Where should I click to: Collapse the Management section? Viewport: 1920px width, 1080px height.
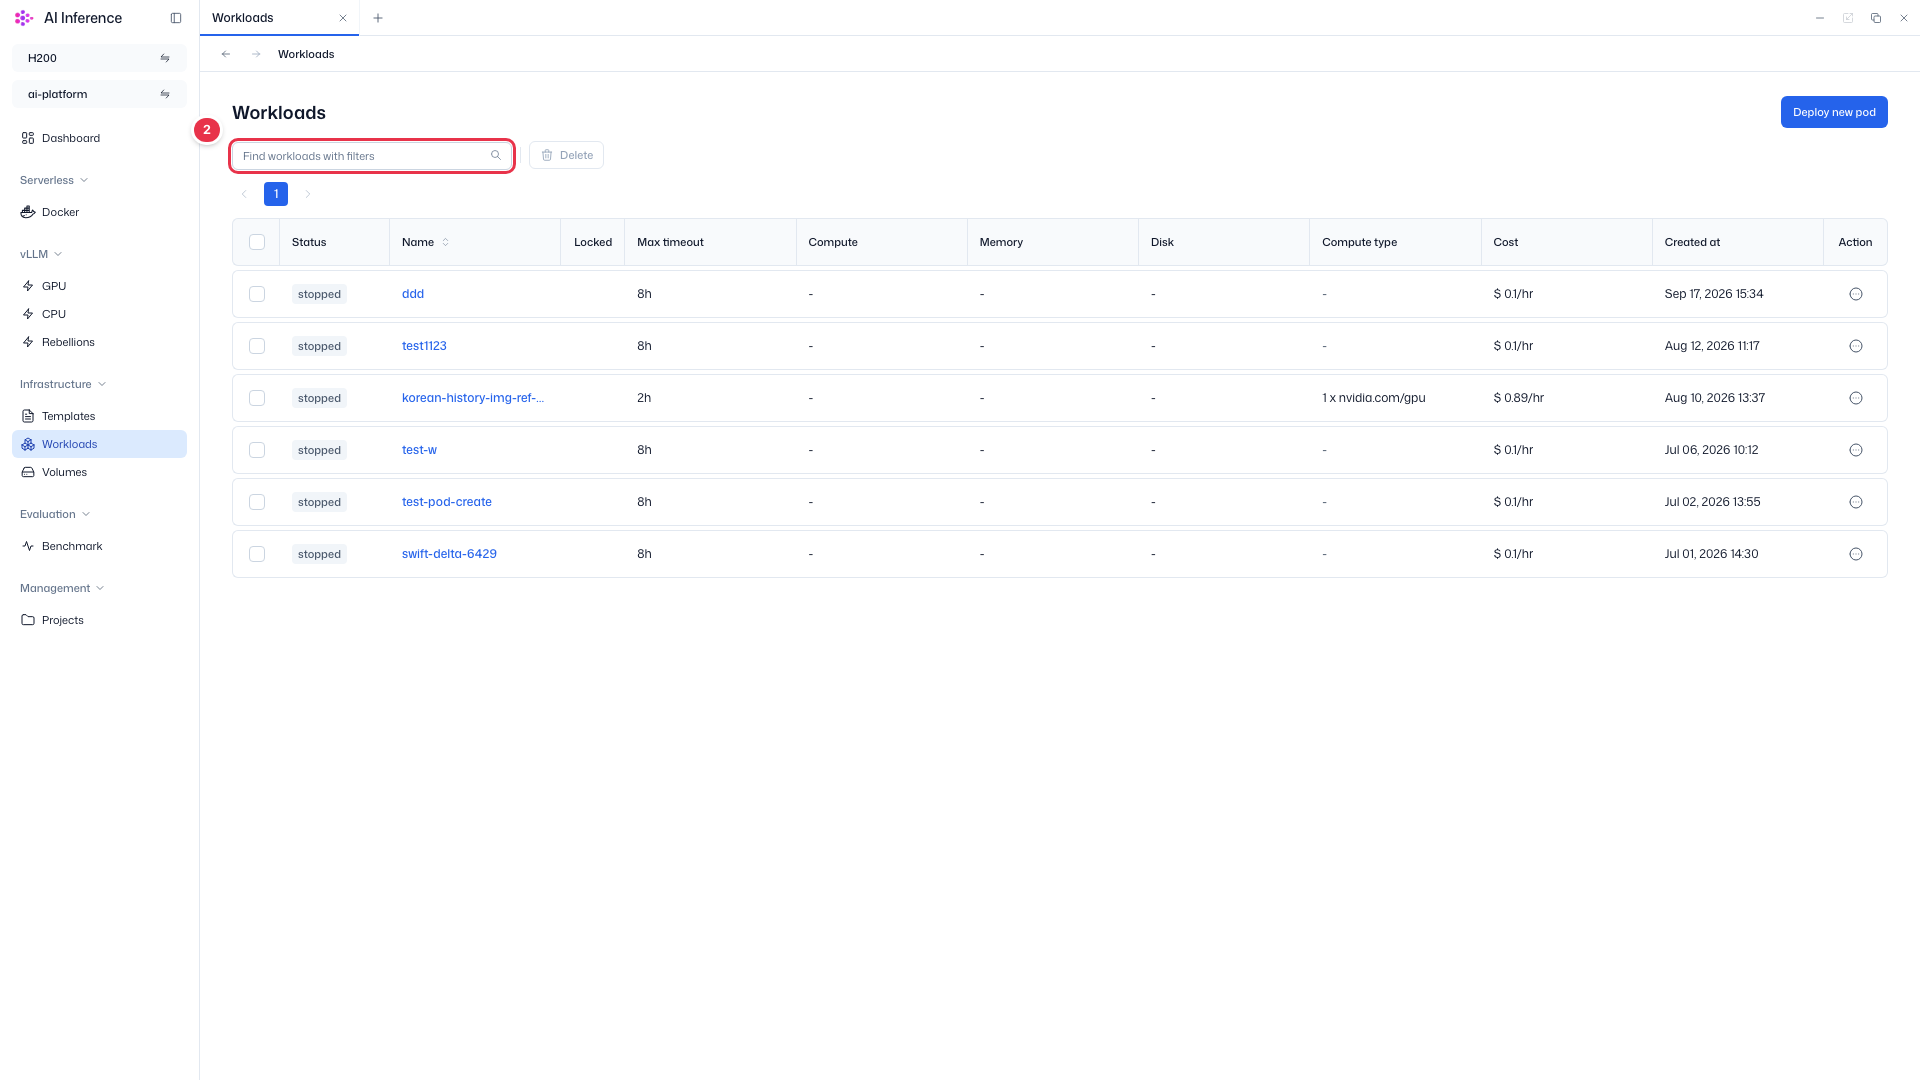(62, 588)
